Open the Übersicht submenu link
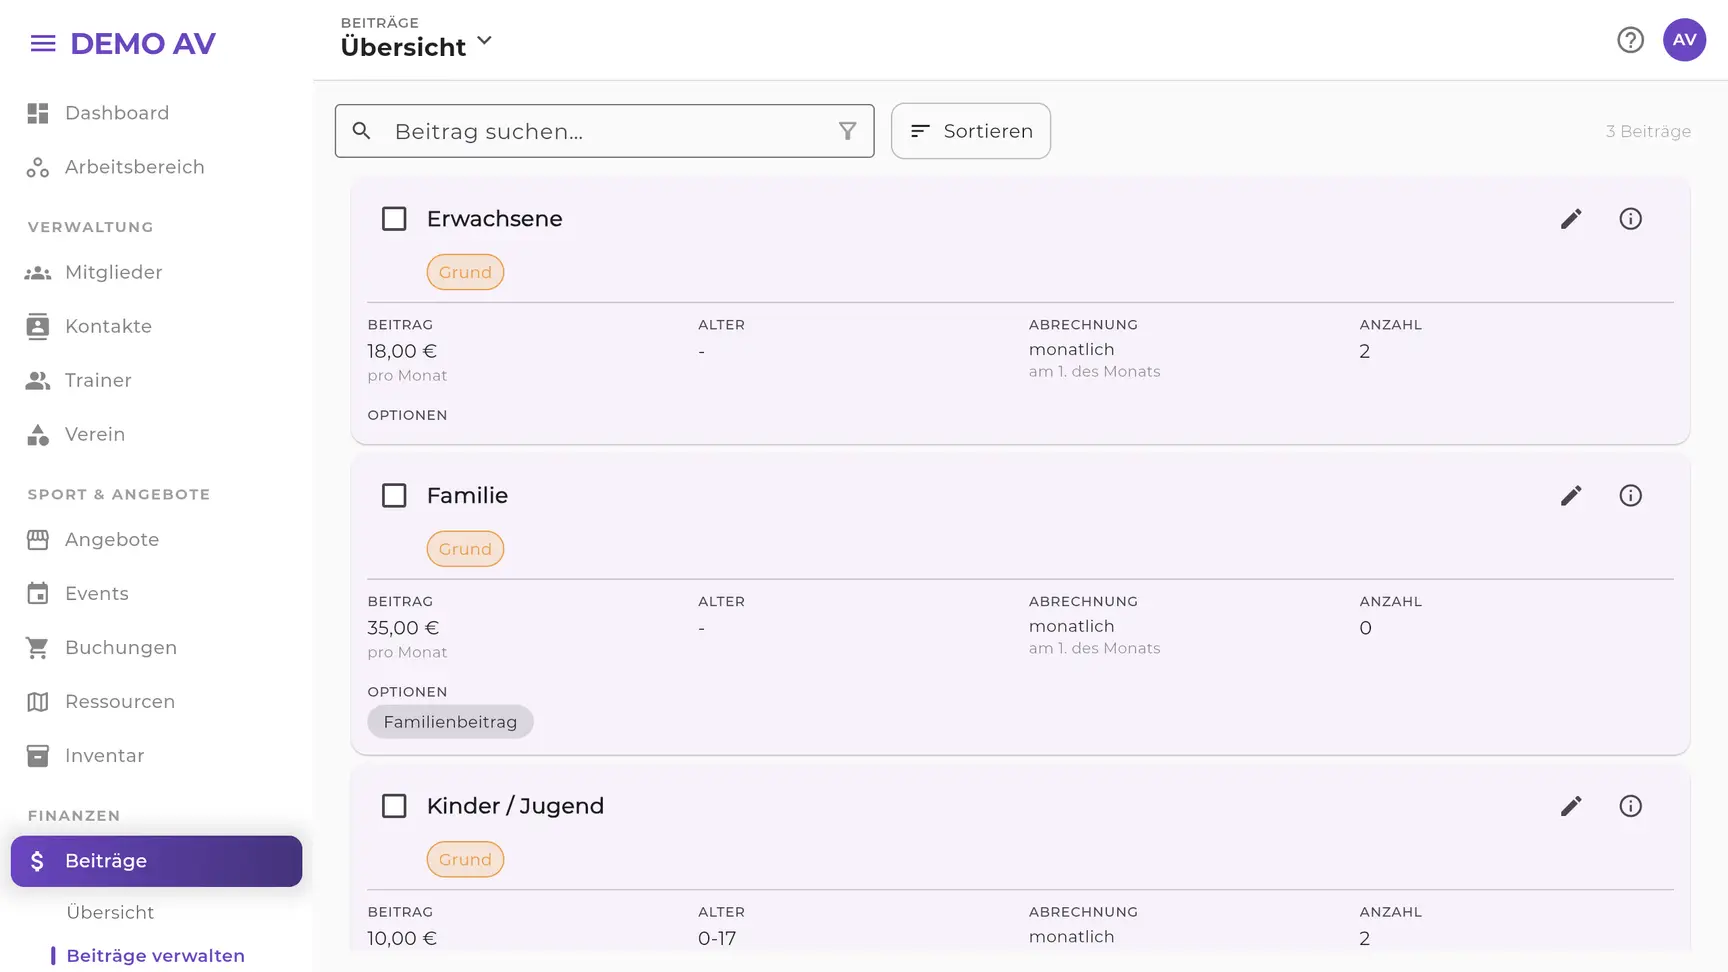This screenshot has height=972, width=1728. click(x=110, y=913)
